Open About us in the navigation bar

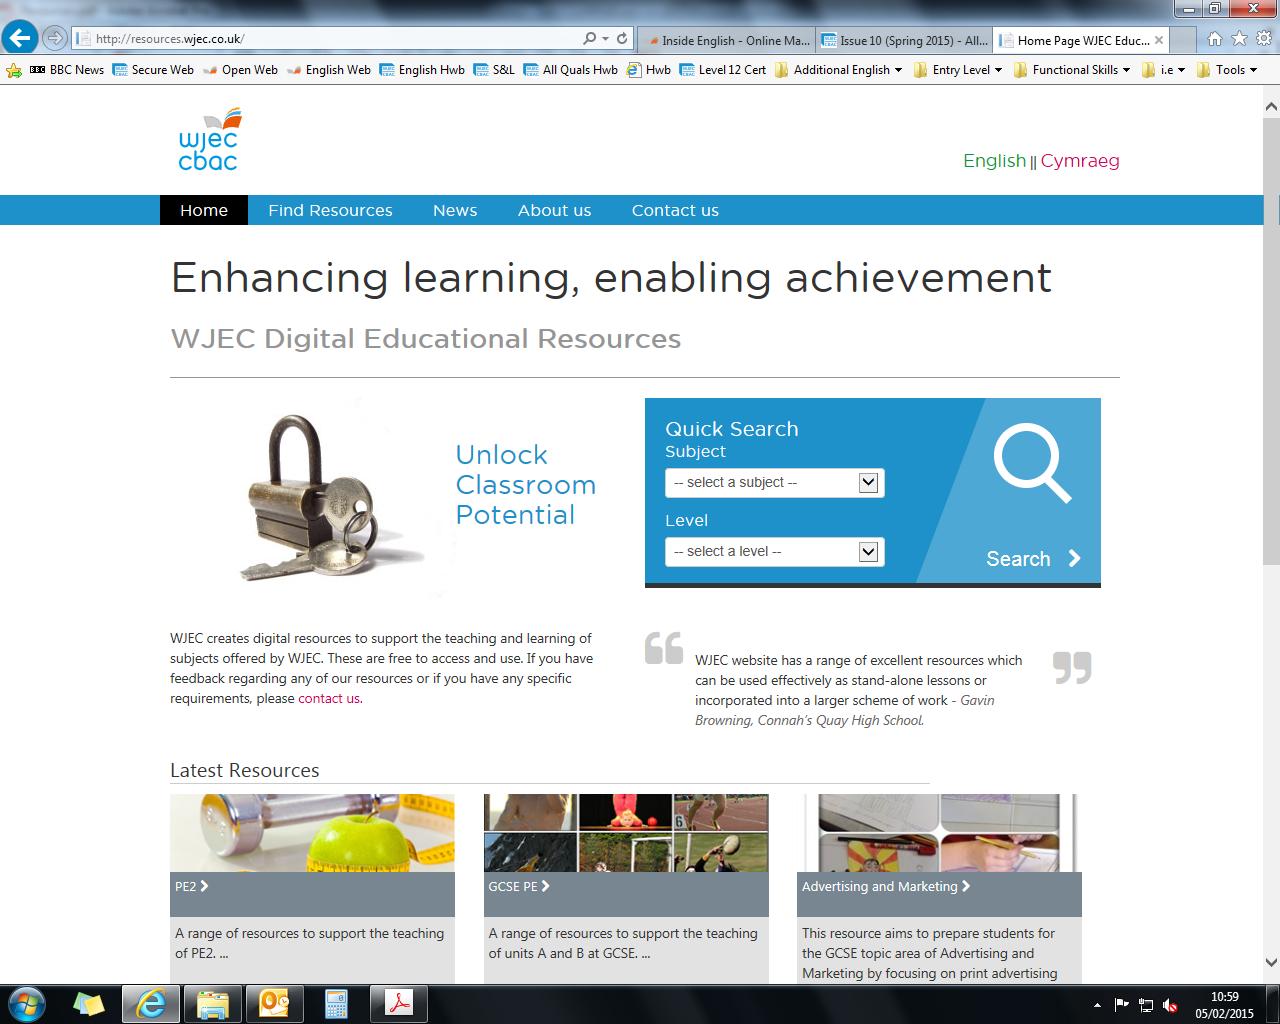click(554, 210)
